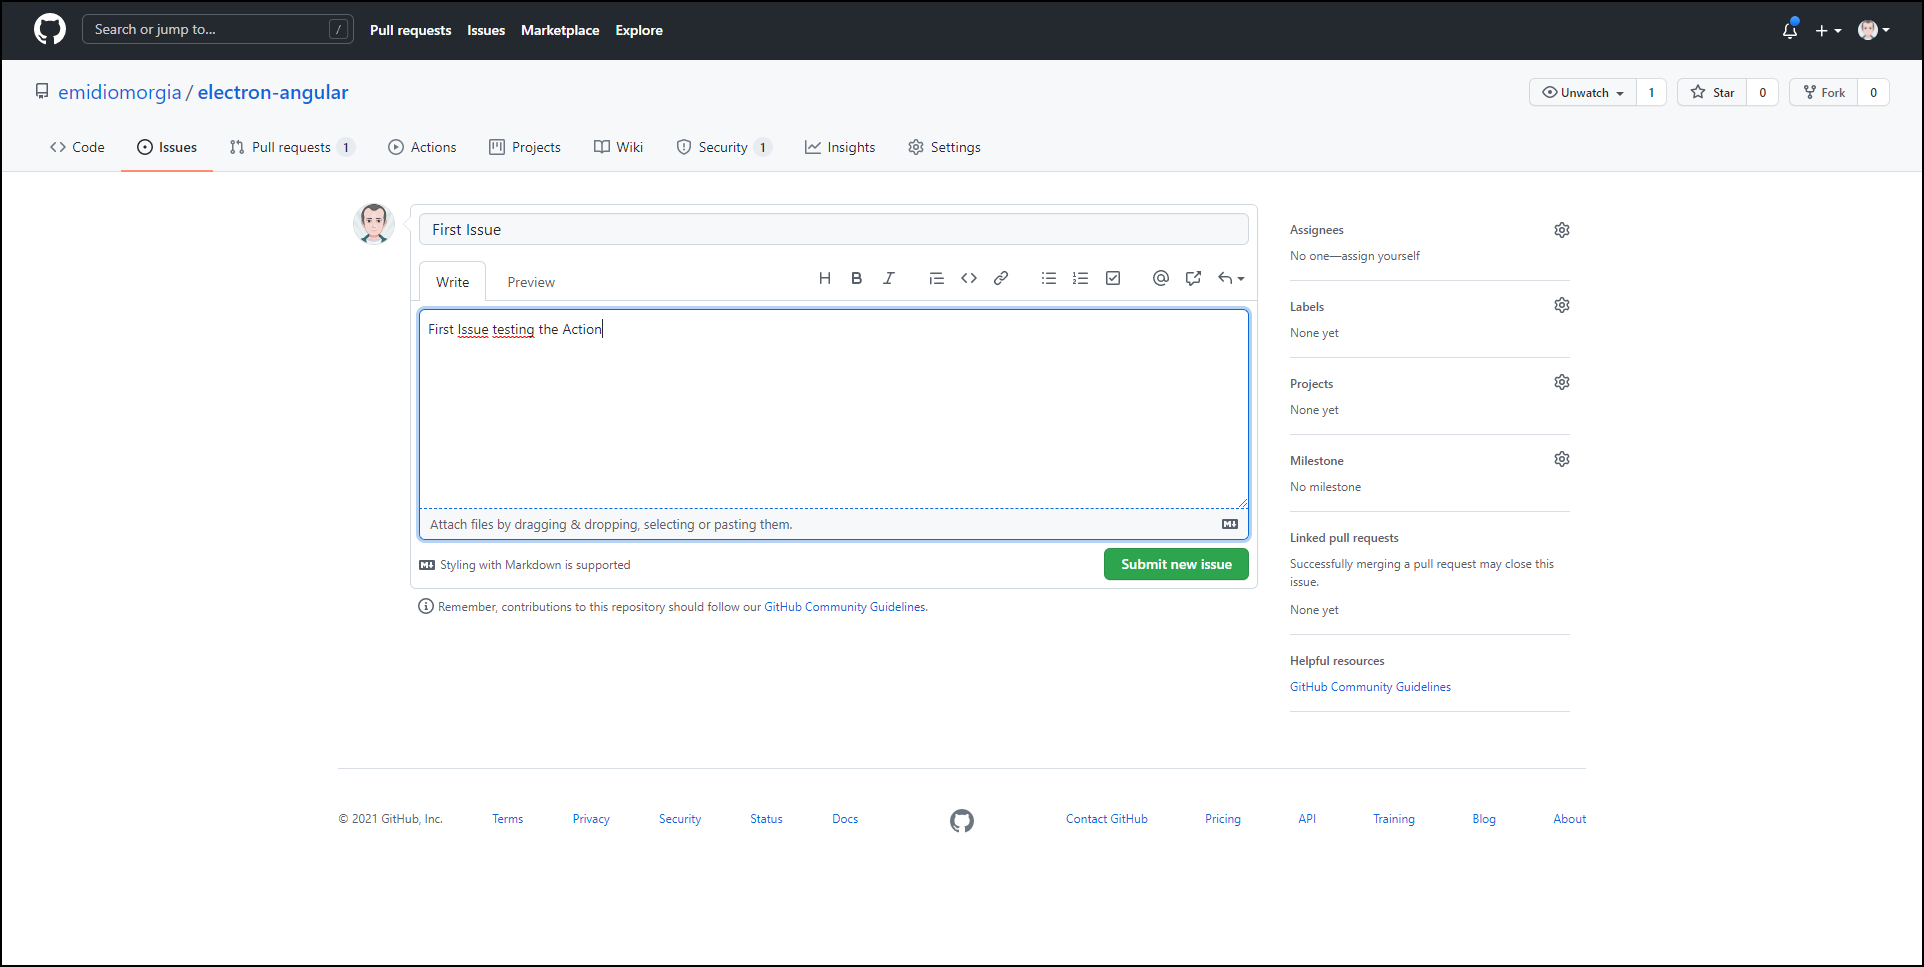
Task: Click Submit new issue button
Action: coord(1176,564)
